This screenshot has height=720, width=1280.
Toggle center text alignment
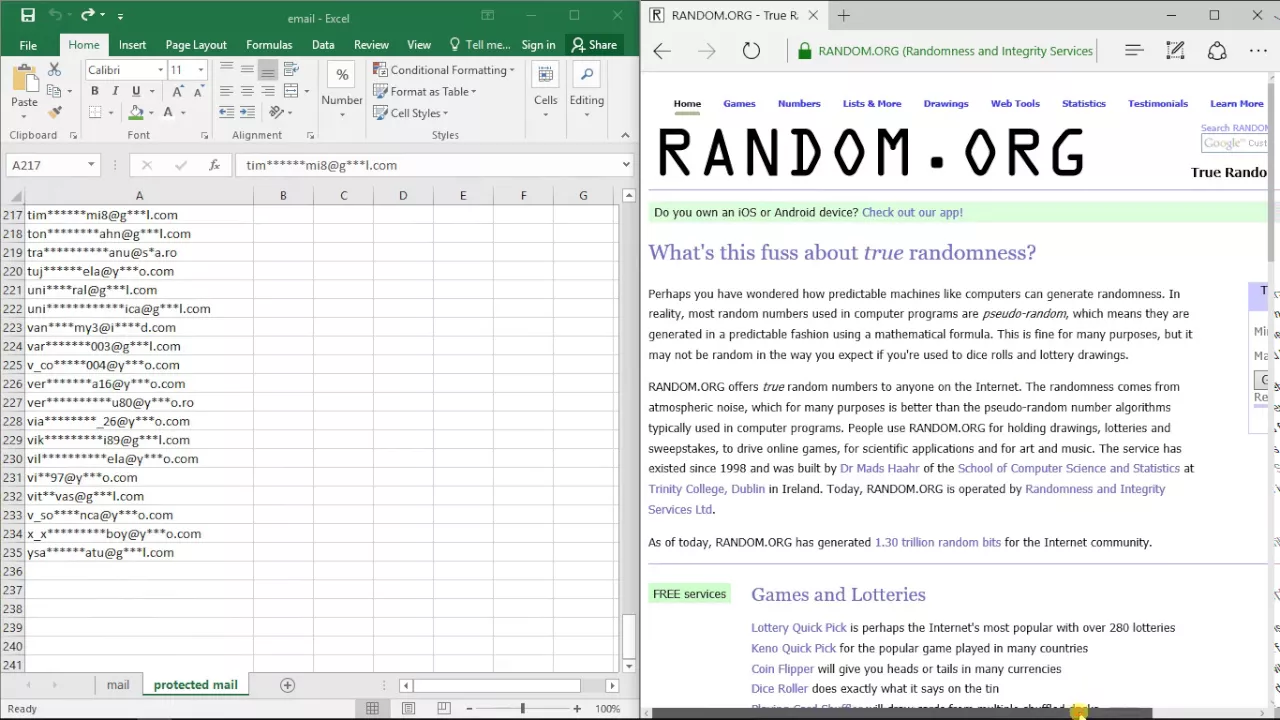247,91
